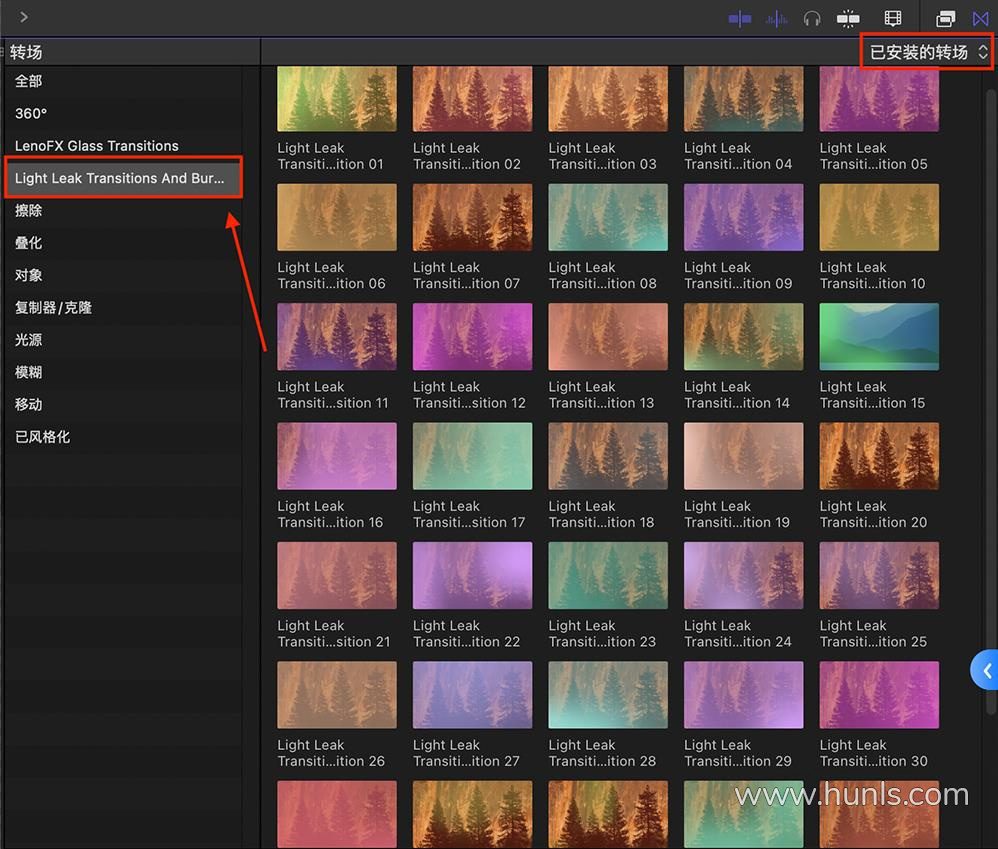
Task: Select the 模糊 category
Action: (x=28, y=372)
